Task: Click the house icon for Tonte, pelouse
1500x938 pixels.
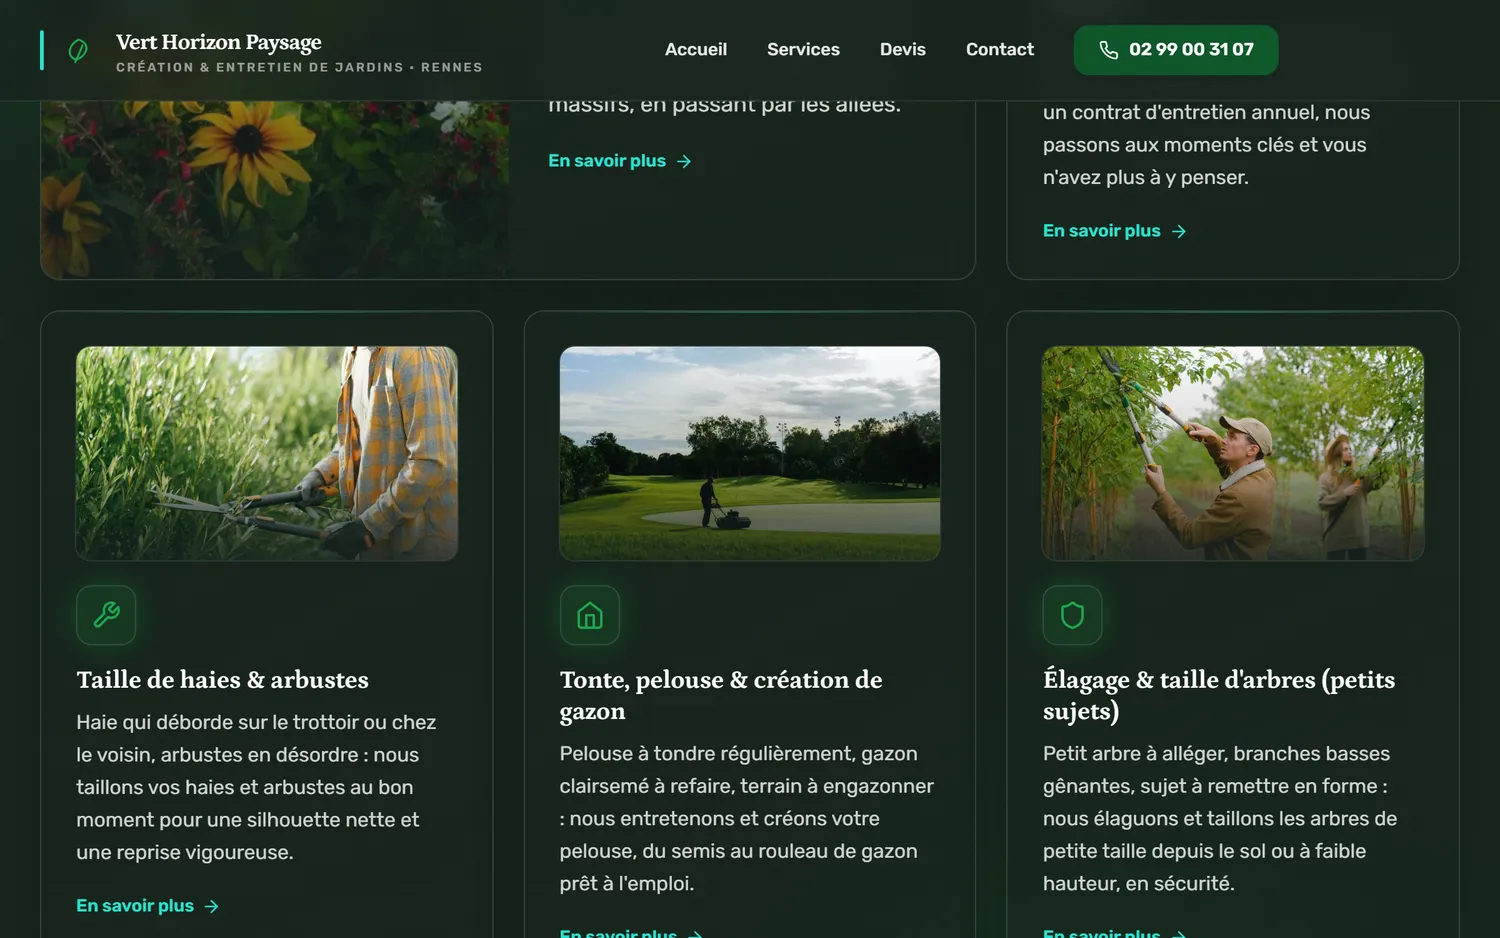Action: [590, 615]
